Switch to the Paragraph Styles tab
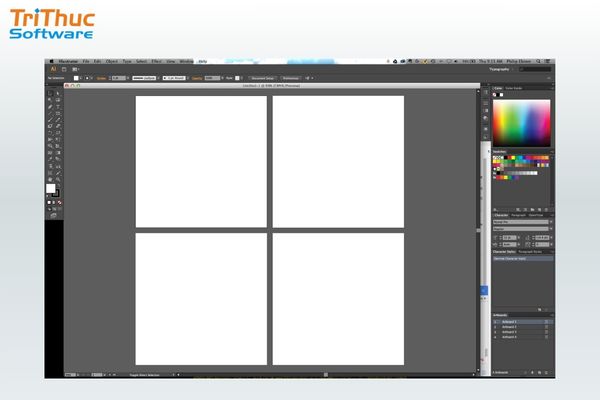 click(x=530, y=252)
